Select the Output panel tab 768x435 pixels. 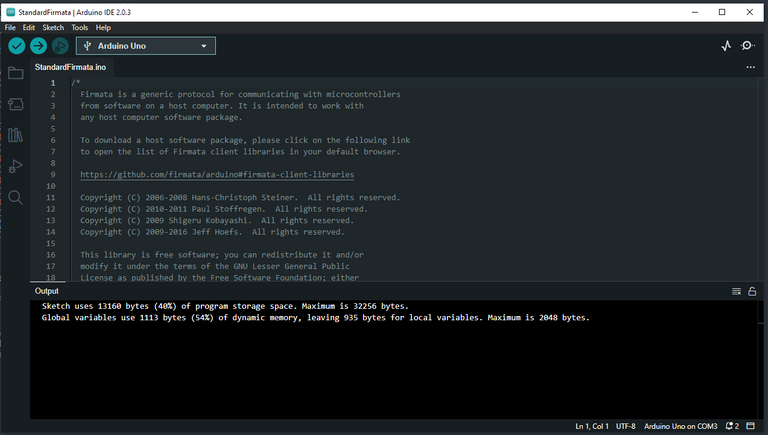pyautogui.click(x=47, y=291)
